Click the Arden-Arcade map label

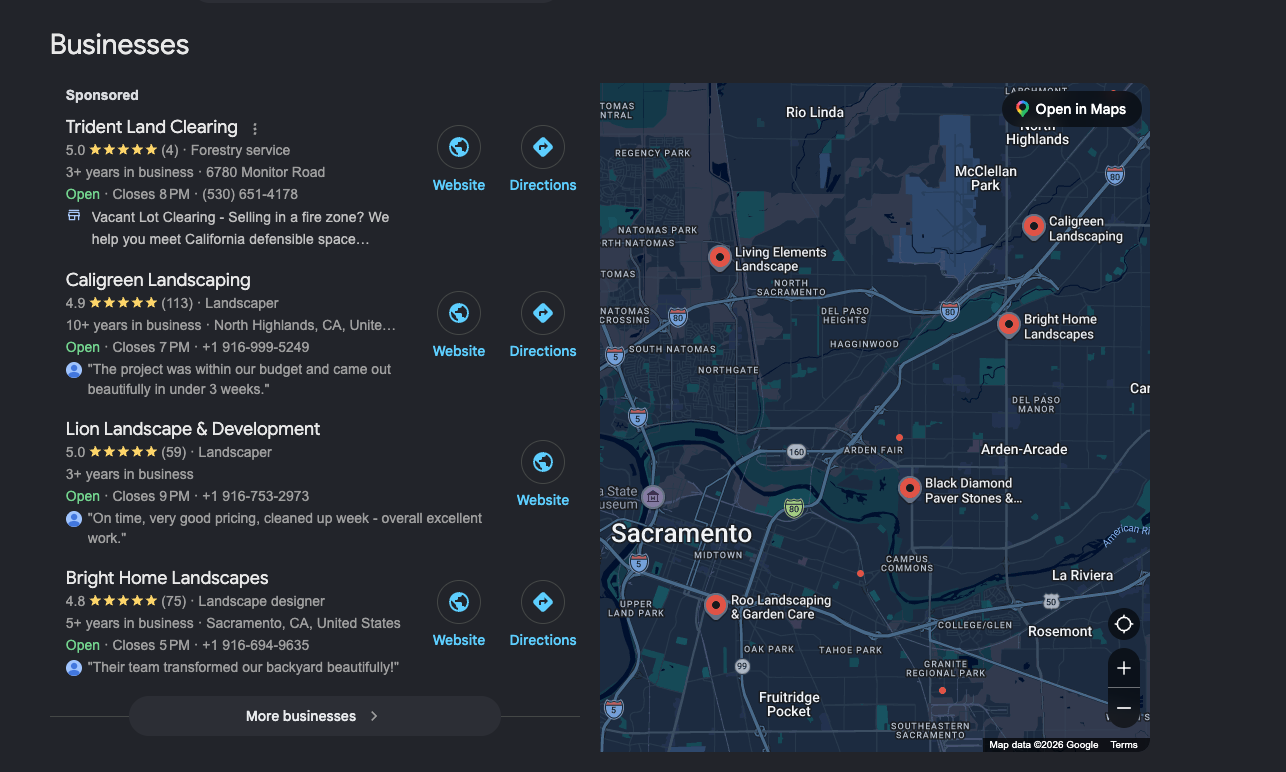1024,449
